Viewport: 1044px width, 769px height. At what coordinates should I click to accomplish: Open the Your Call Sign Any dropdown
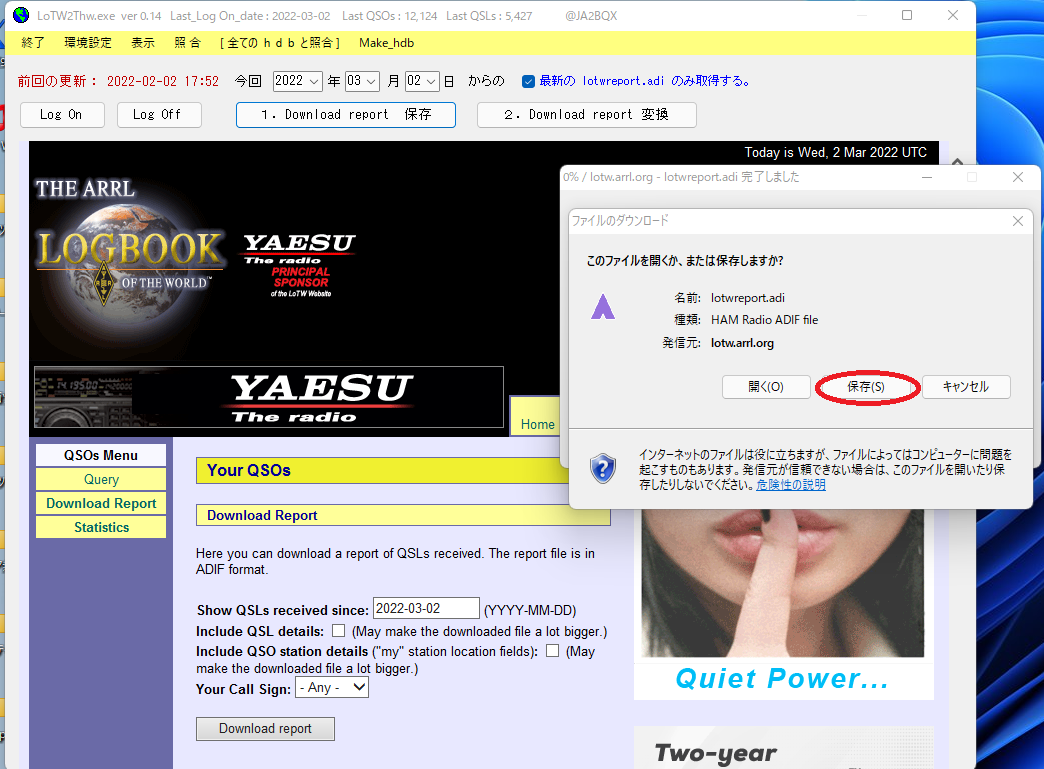click(332, 687)
